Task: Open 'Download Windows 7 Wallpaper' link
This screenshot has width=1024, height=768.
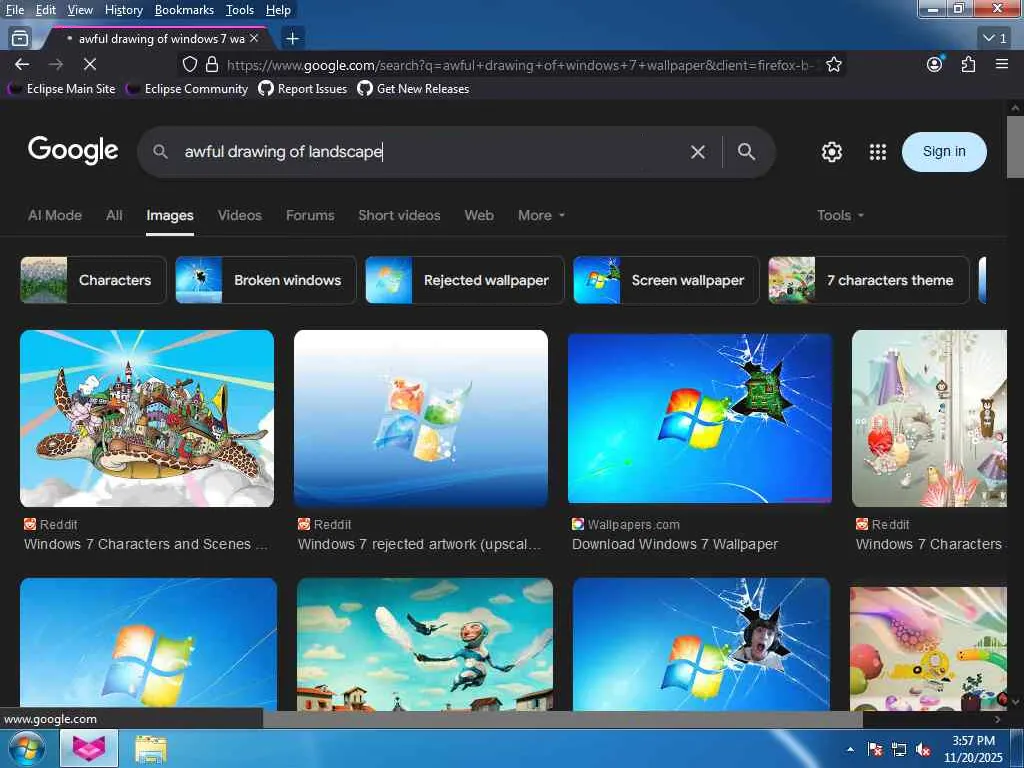Action: [x=675, y=544]
